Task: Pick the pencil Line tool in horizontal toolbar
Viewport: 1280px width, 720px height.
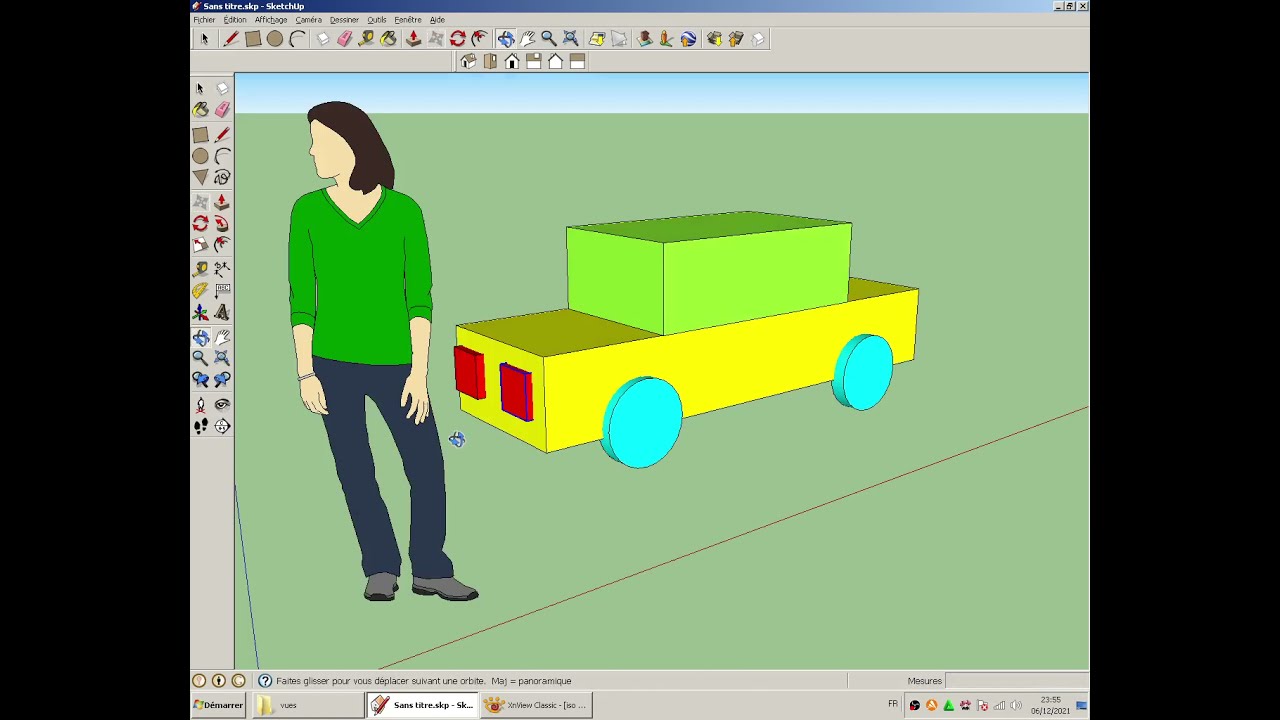Action: pos(231,39)
